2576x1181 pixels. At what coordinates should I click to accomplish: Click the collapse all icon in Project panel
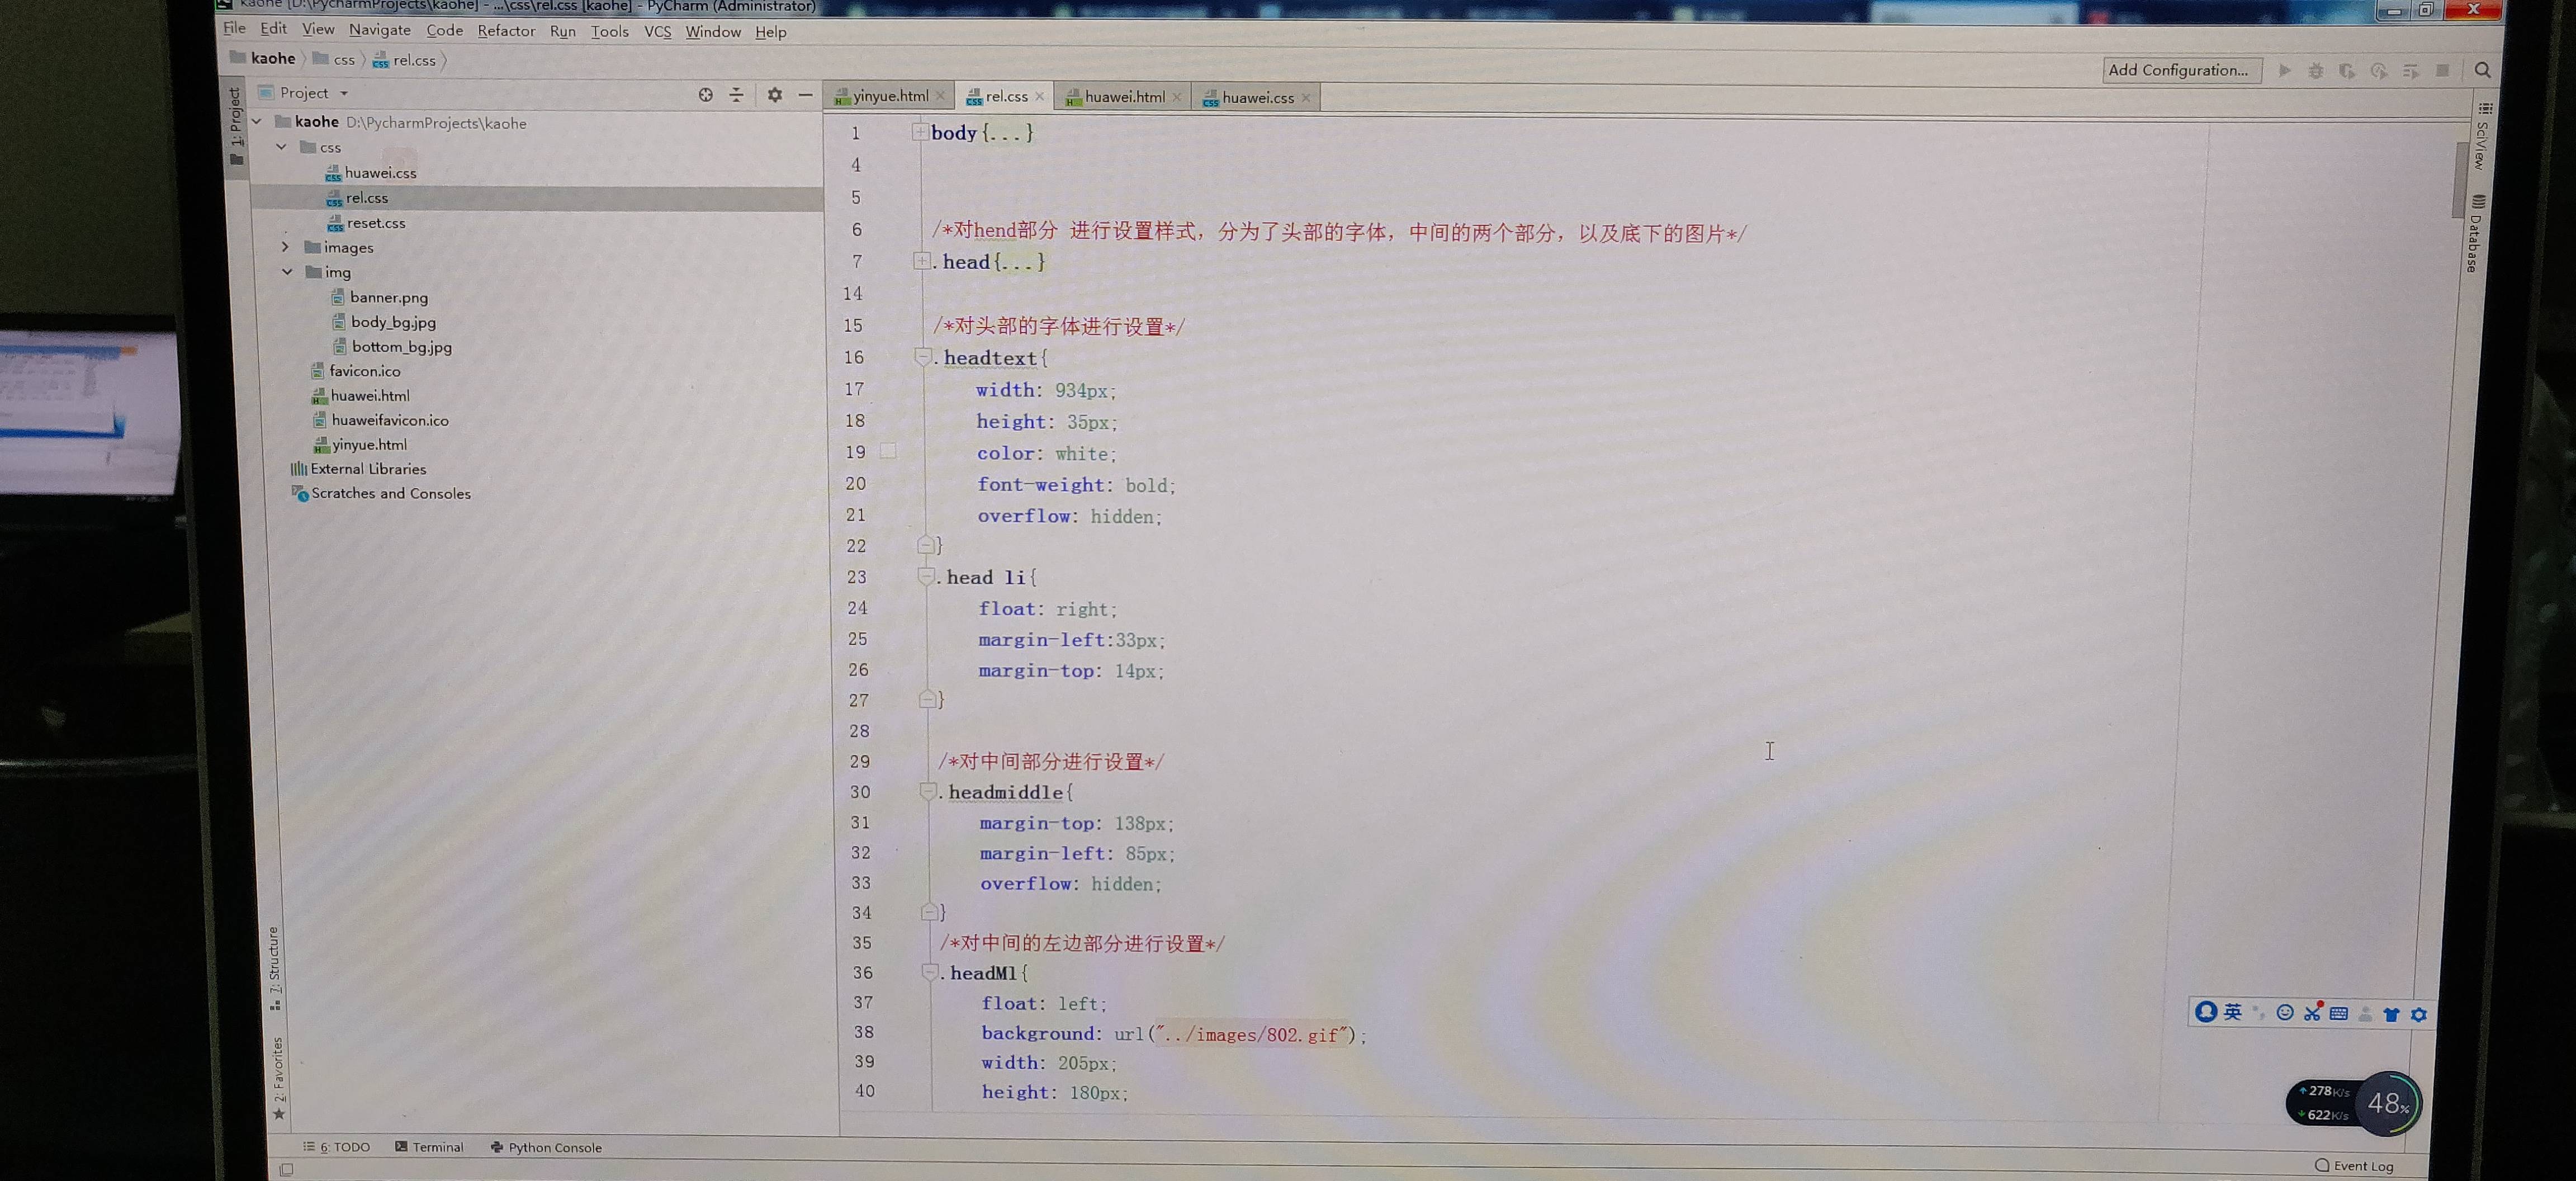pos(736,94)
